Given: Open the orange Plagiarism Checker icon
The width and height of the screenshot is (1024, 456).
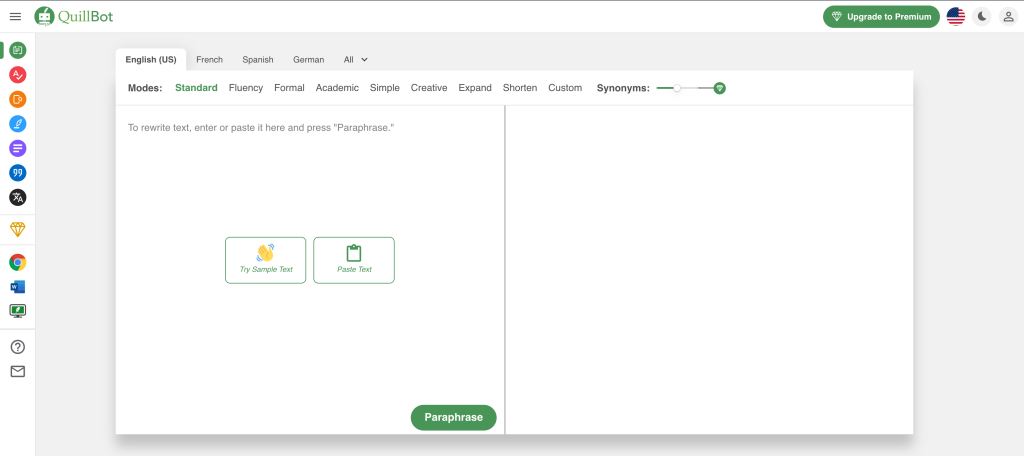Looking at the screenshot, I should pyautogui.click(x=18, y=99).
